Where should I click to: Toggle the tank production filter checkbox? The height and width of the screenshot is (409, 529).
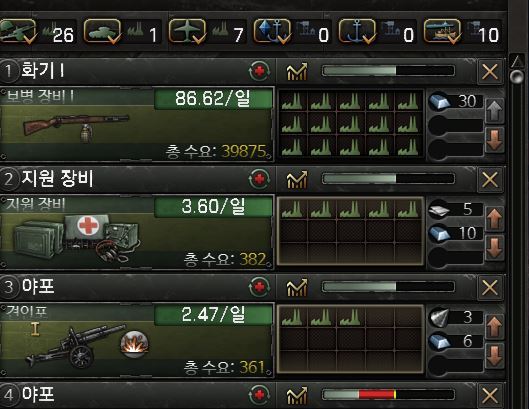click(x=102, y=31)
